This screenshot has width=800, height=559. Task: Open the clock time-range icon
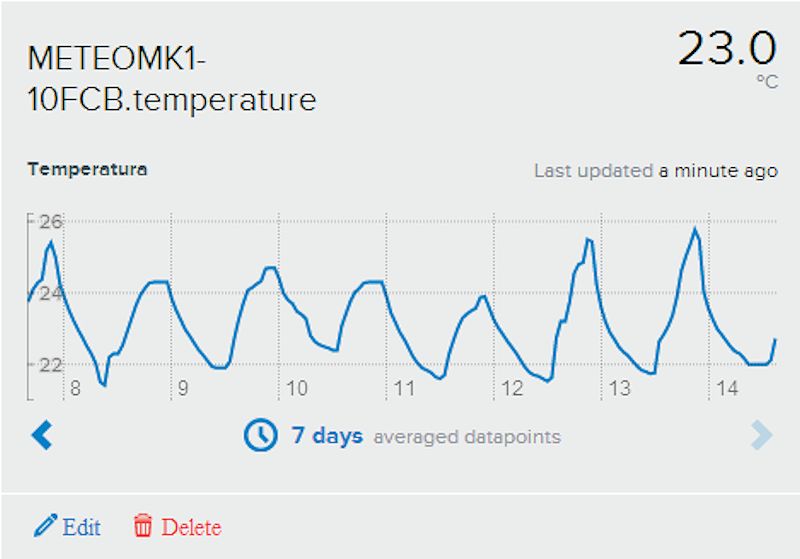point(261,436)
